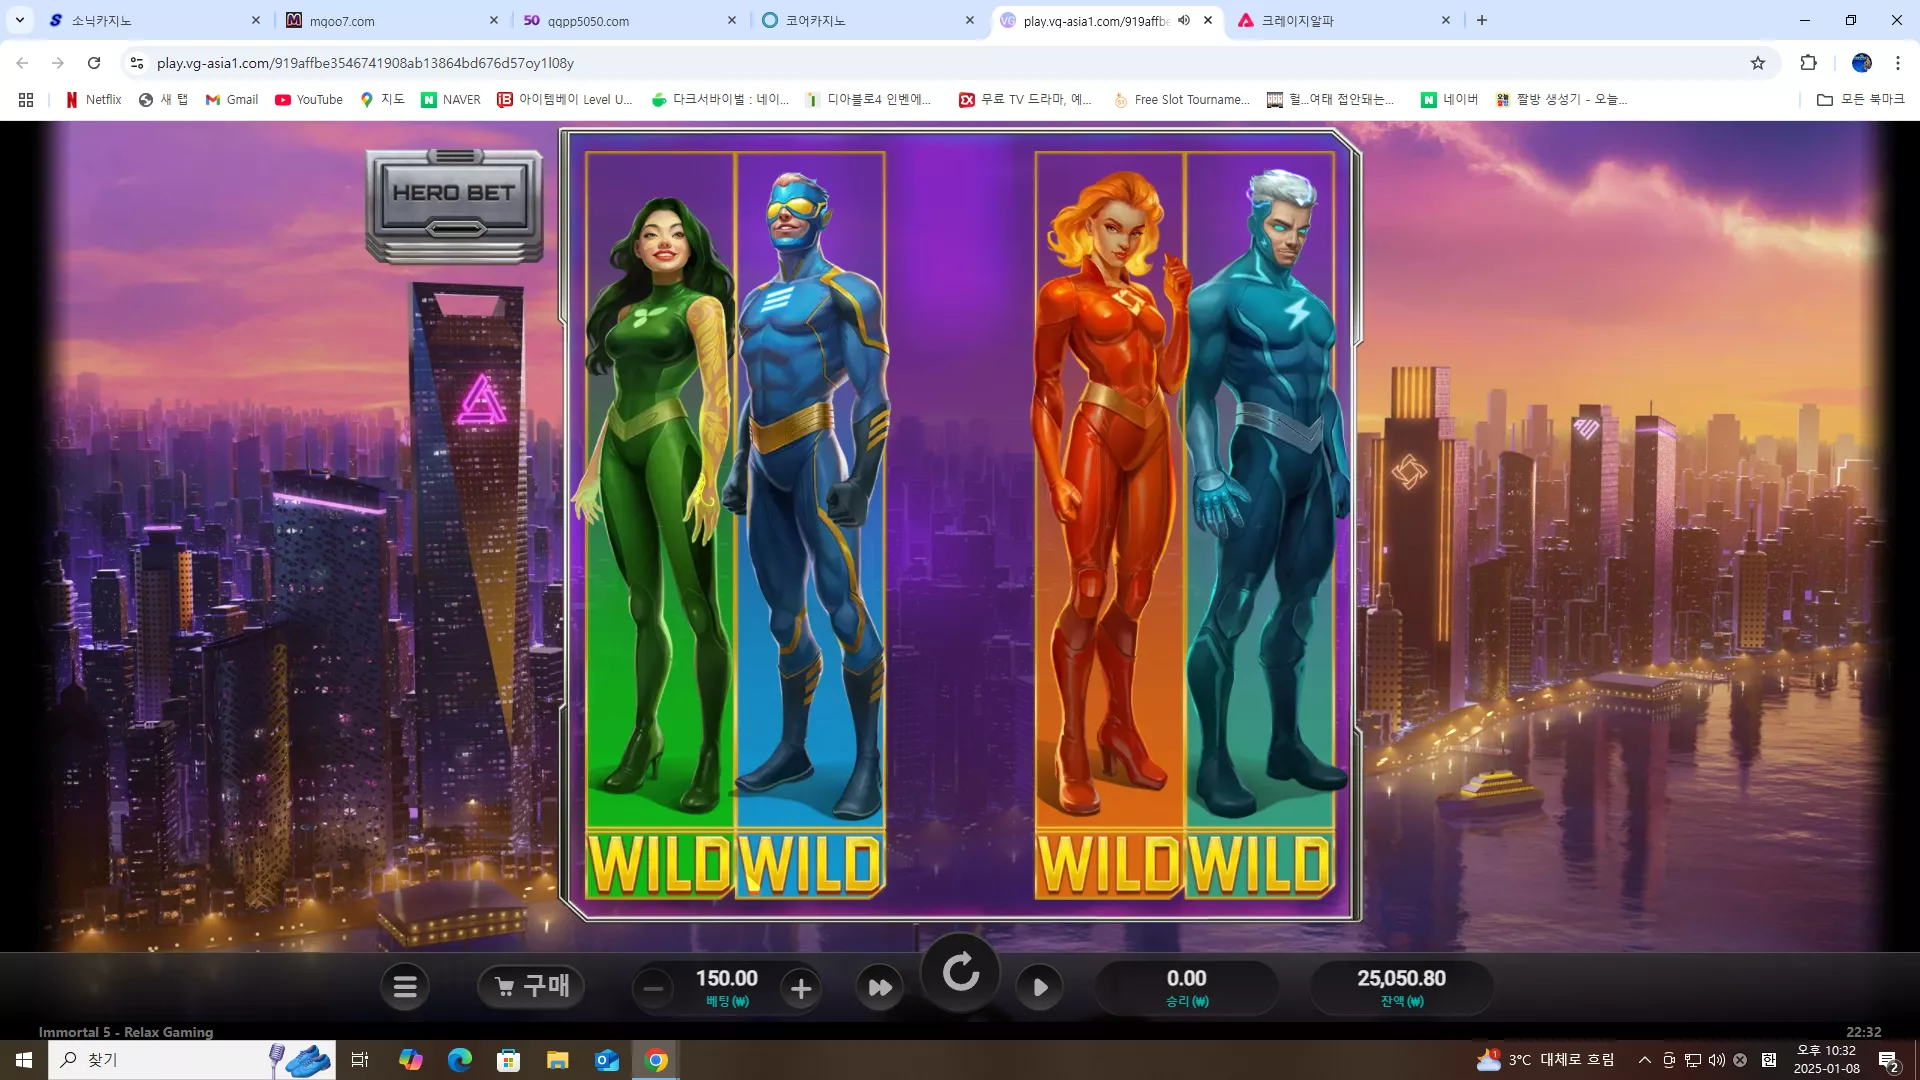Open the system volume control

(x=1717, y=1060)
